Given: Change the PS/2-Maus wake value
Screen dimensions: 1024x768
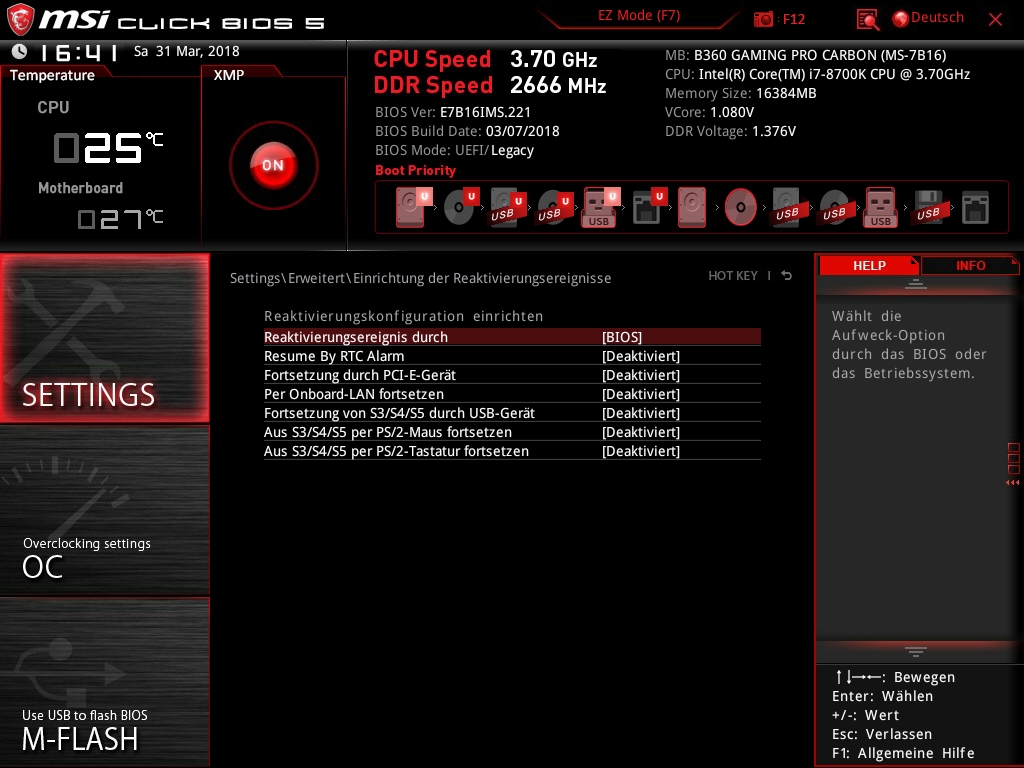Looking at the screenshot, I should 641,432.
